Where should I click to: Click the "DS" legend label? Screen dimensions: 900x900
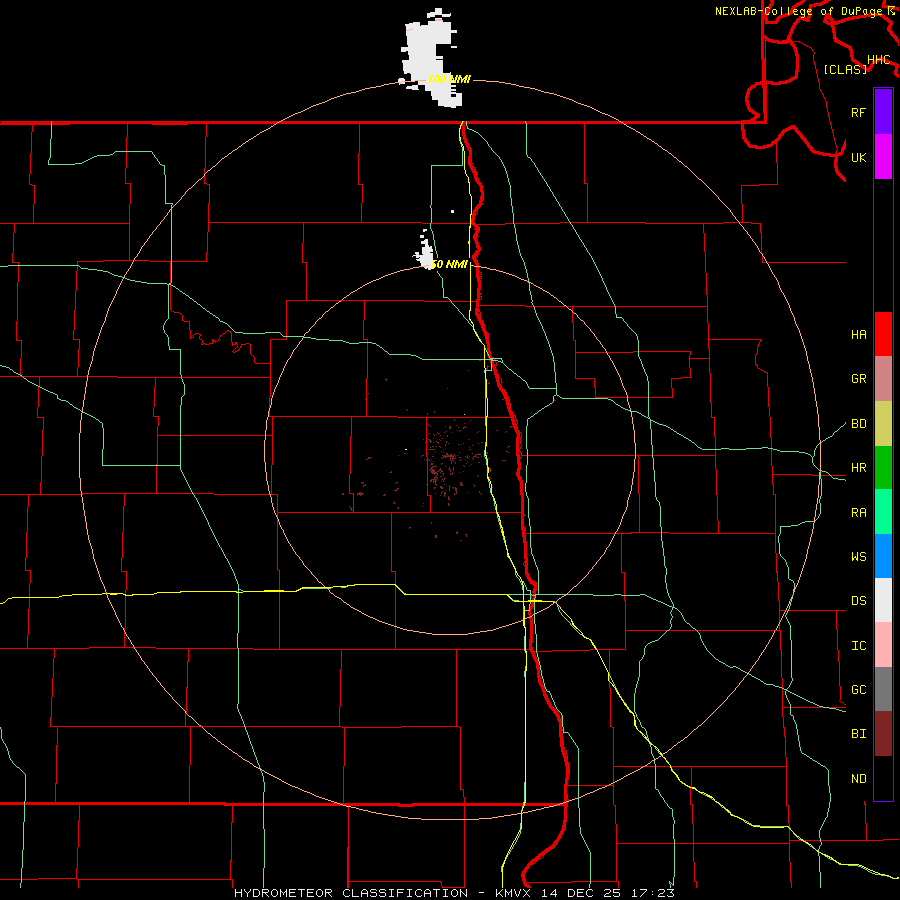pyautogui.click(x=858, y=600)
